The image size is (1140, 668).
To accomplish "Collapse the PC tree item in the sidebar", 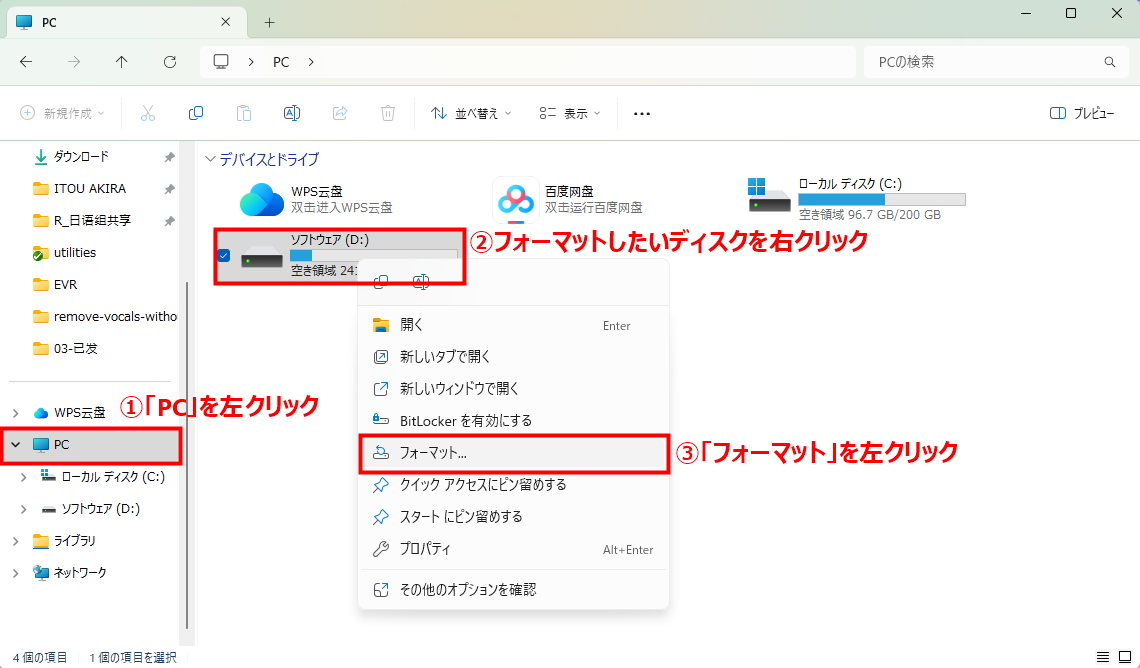I will [x=14, y=444].
